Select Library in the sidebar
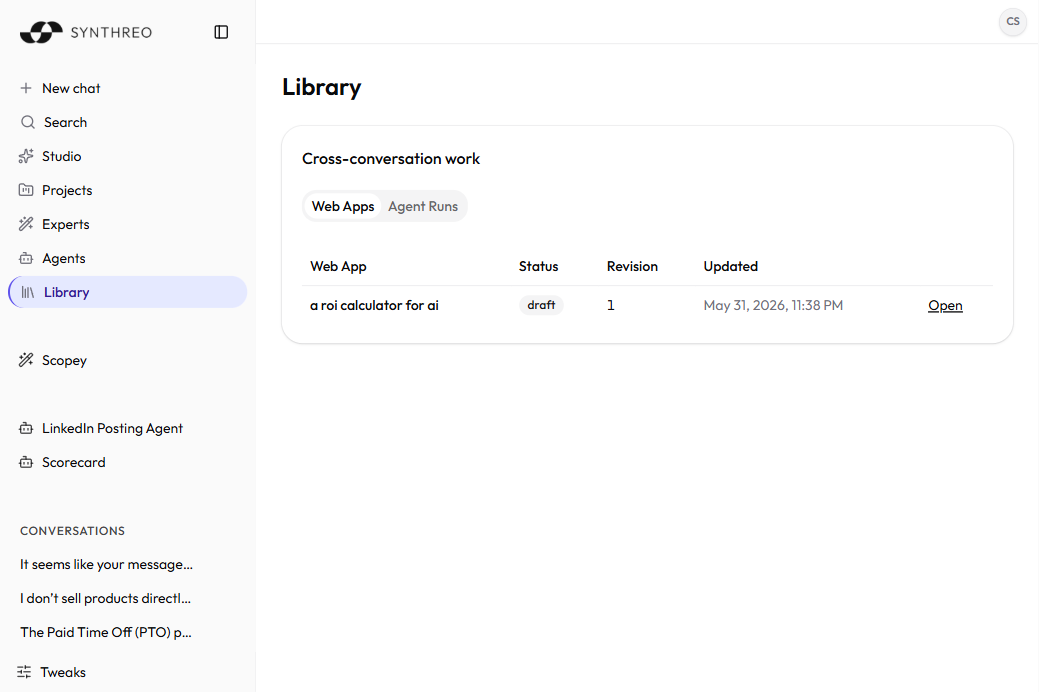Screen dimensions: 1039x692 coord(128,292)
